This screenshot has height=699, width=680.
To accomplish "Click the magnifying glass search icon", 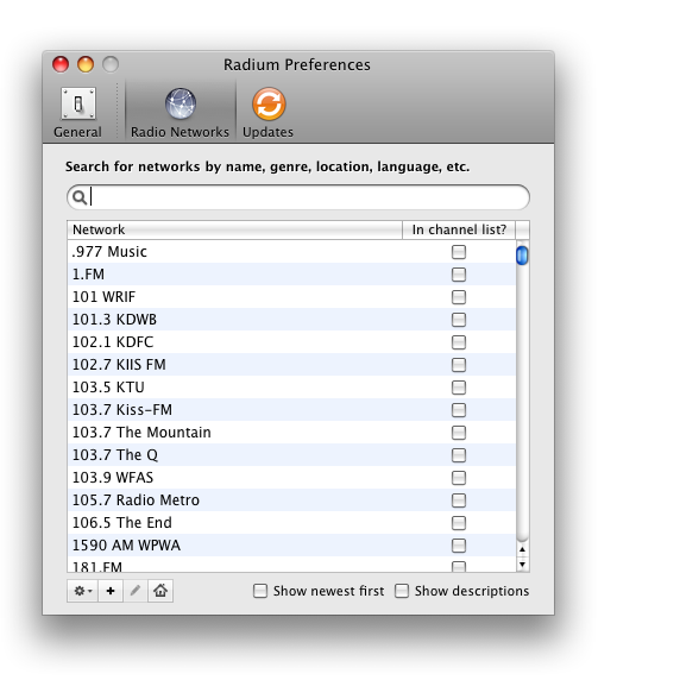I will (79, 197).
